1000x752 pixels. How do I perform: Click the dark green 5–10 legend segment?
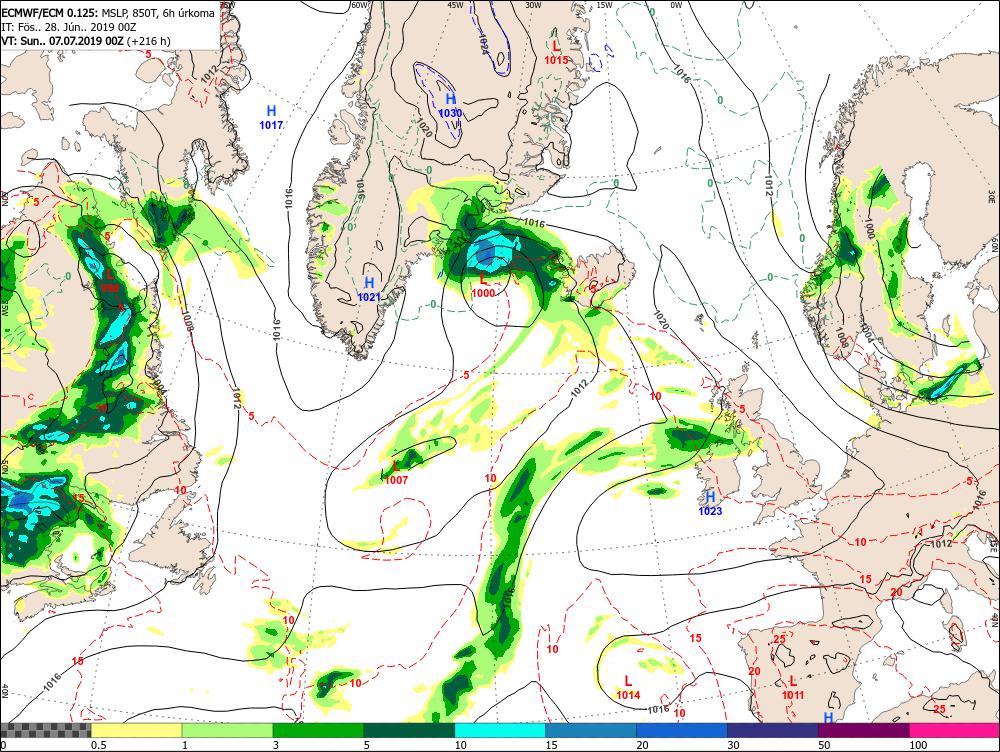tap(409, 730)
